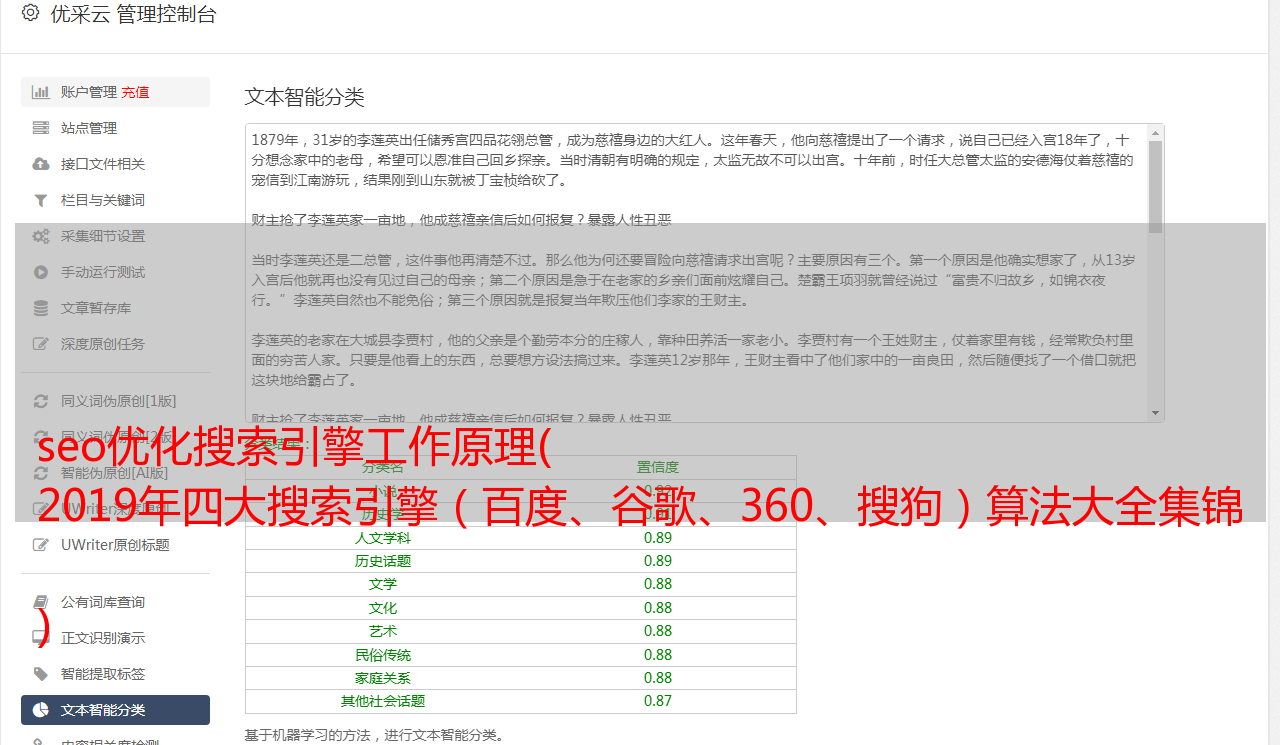
Task: Click the gear icon beside 优采云 管理控制台
Action: [x=30, y=13]
